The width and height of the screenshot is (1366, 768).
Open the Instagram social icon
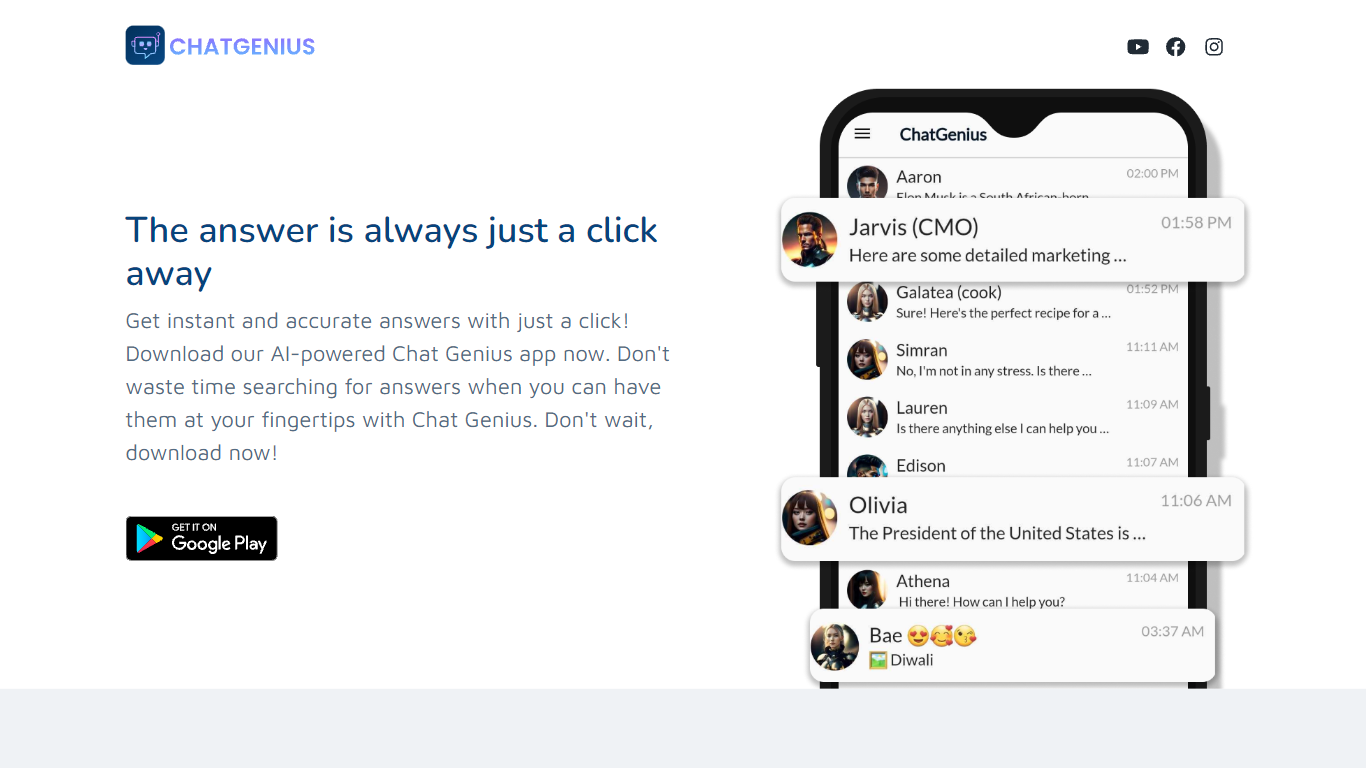[1214, 47]
